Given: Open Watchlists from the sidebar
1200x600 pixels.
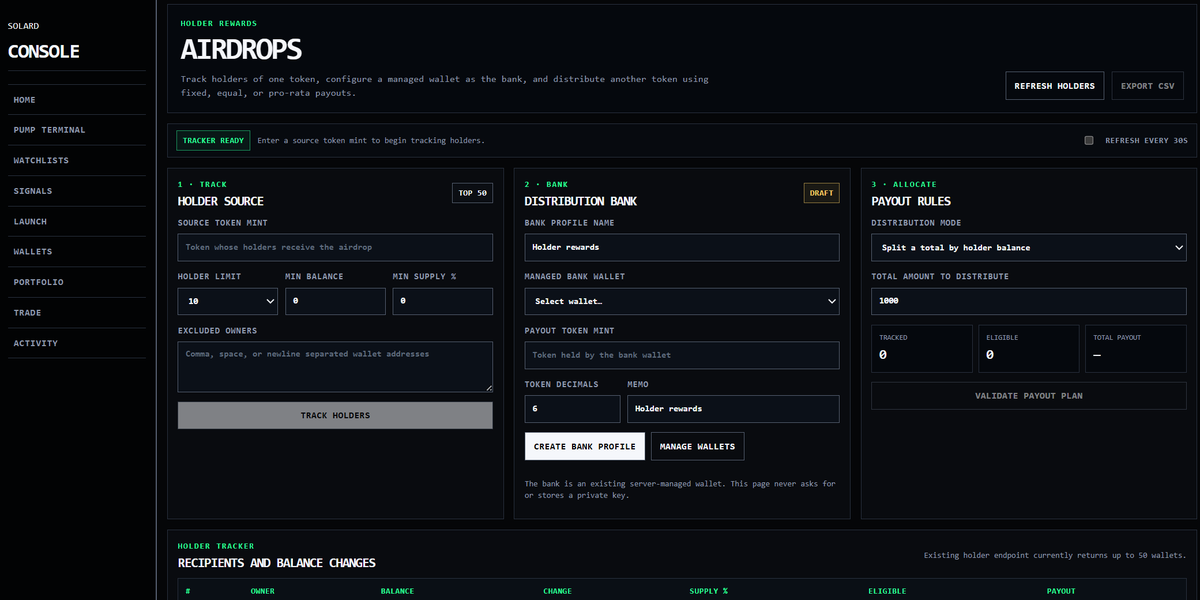Looking at the screenshot, I should coord(77,161).
